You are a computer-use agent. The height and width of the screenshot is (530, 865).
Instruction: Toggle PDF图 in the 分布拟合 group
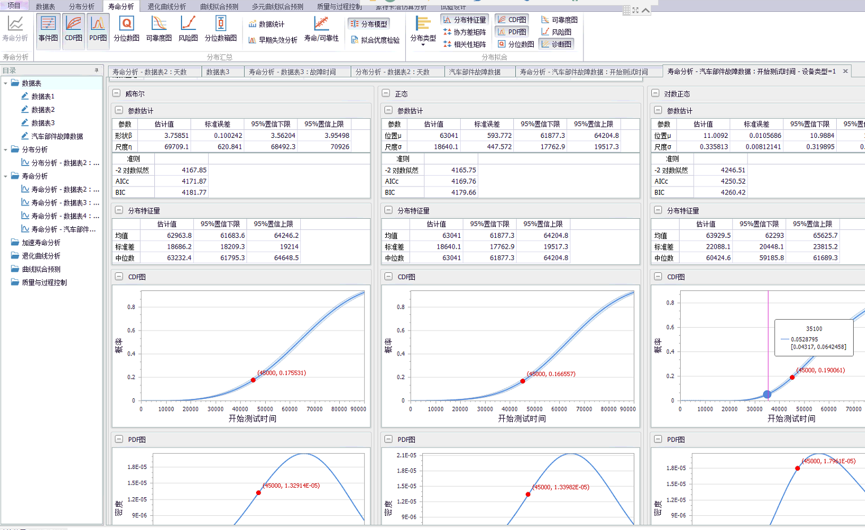tap(512, 32)
